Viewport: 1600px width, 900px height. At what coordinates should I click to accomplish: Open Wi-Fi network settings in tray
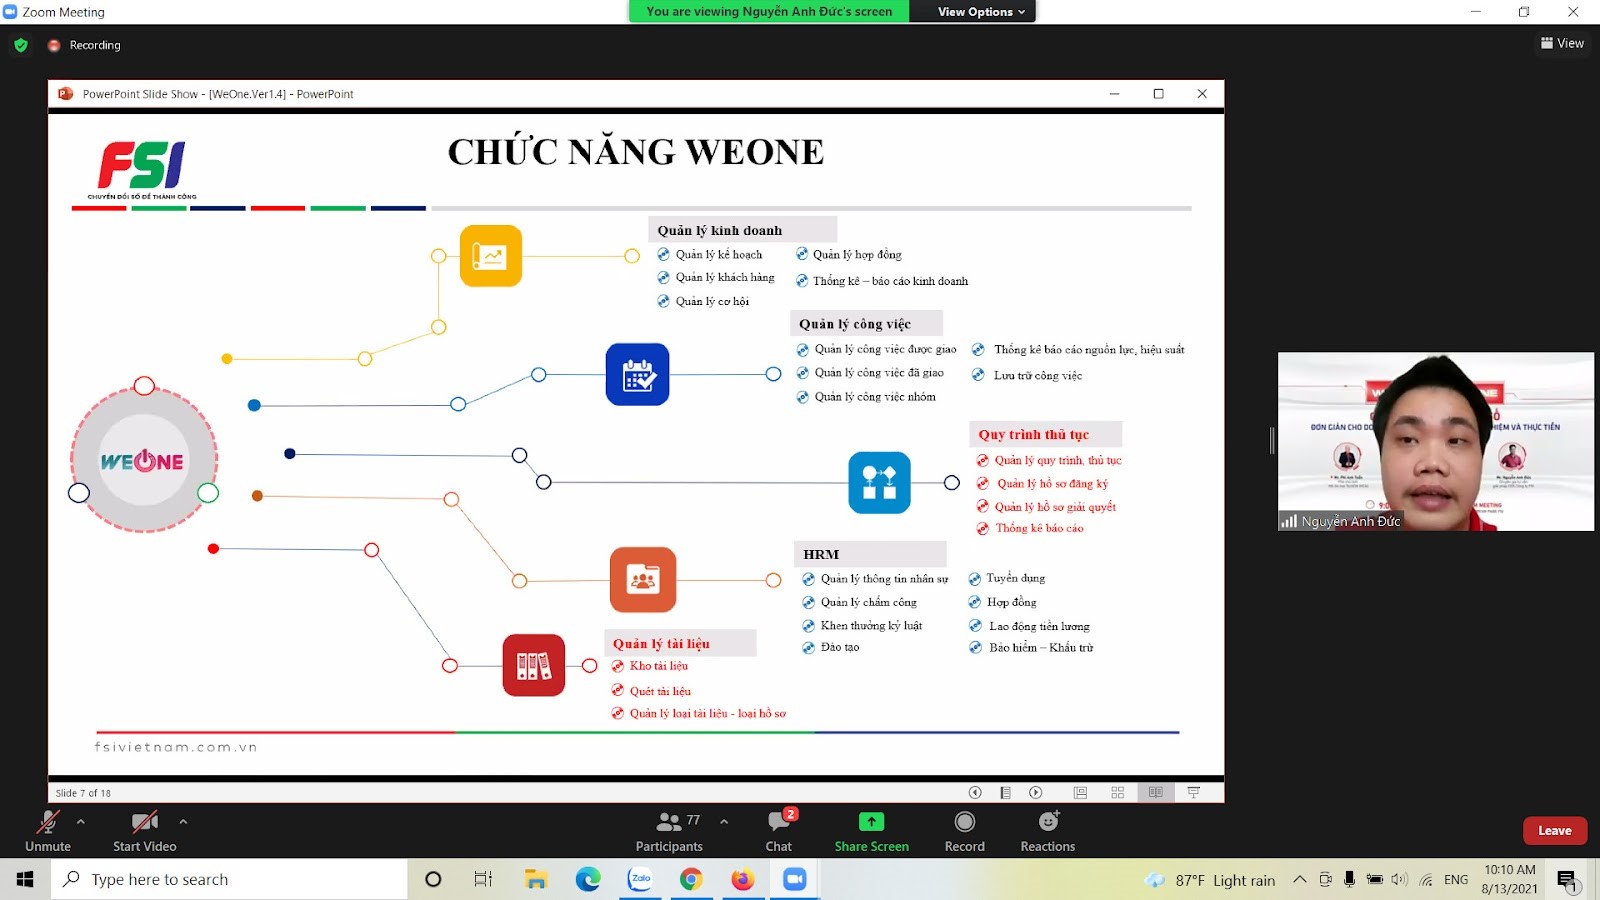pos(1426,879)
